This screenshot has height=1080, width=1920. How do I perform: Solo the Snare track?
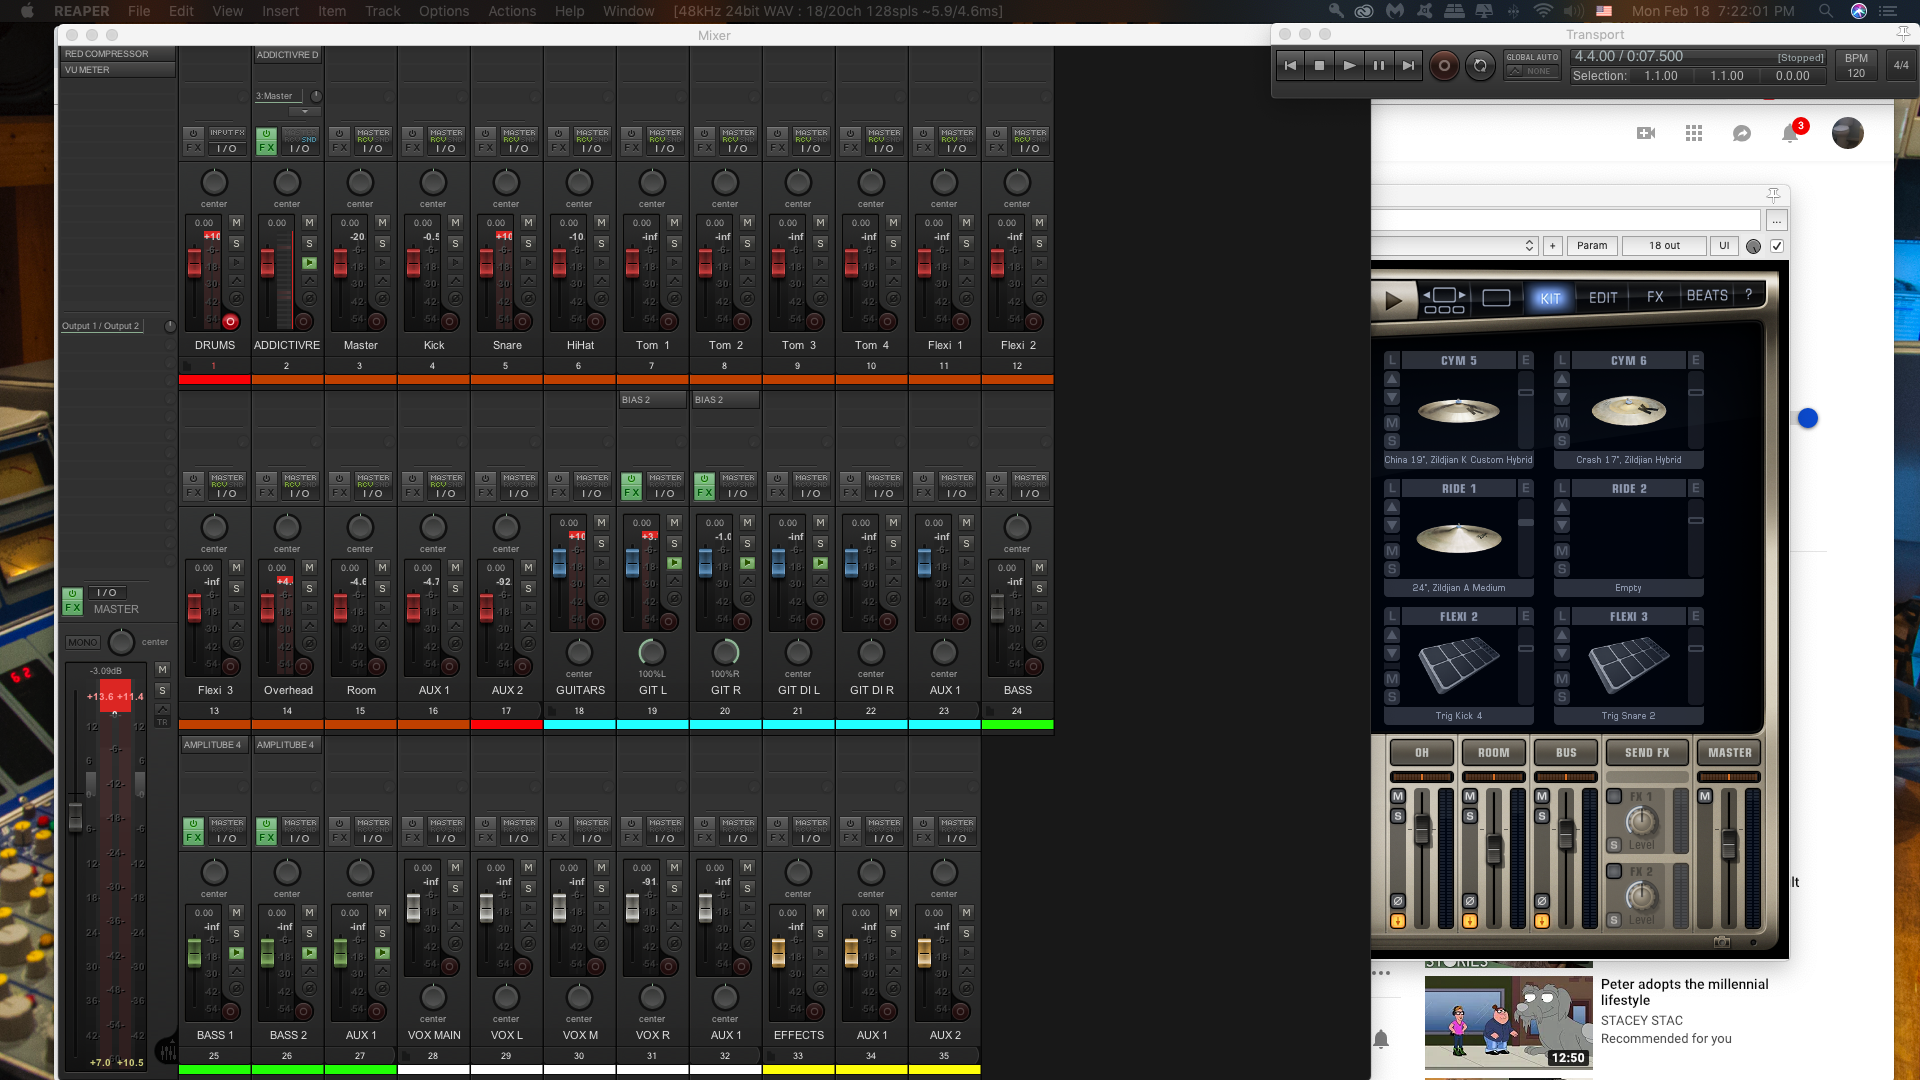point(528,243)
